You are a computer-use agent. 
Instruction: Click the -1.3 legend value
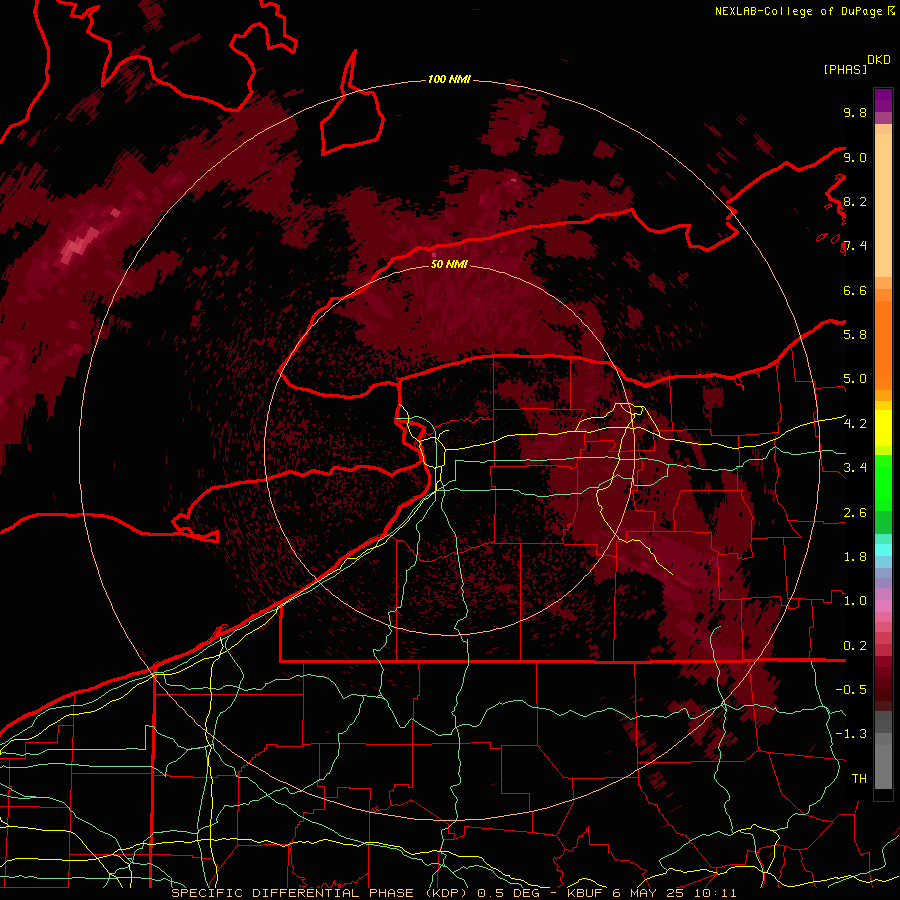point(851,734)
